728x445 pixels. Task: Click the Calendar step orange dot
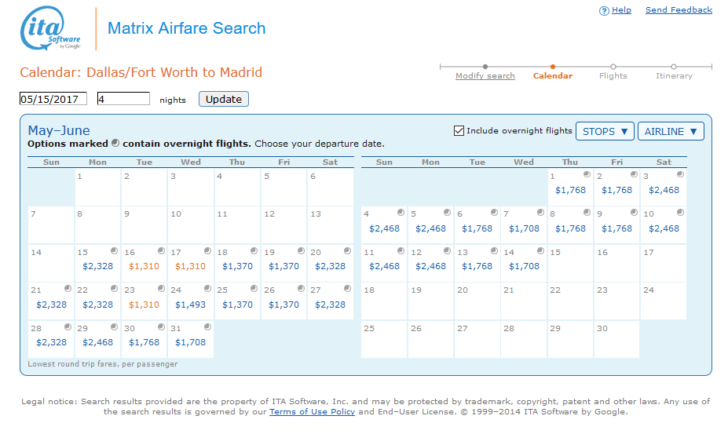[552, 66]
